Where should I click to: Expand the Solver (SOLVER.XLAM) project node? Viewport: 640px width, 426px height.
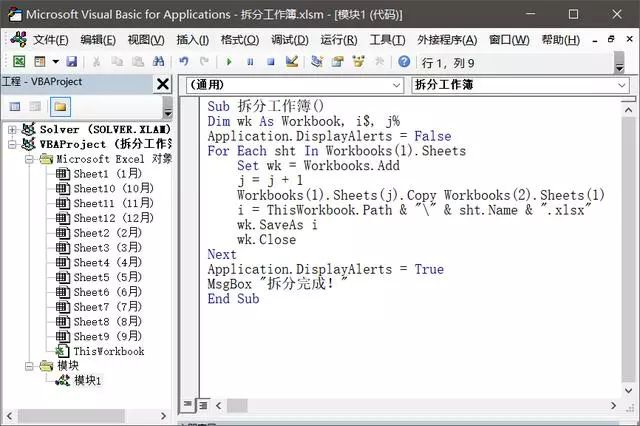[x=12, y=130]
